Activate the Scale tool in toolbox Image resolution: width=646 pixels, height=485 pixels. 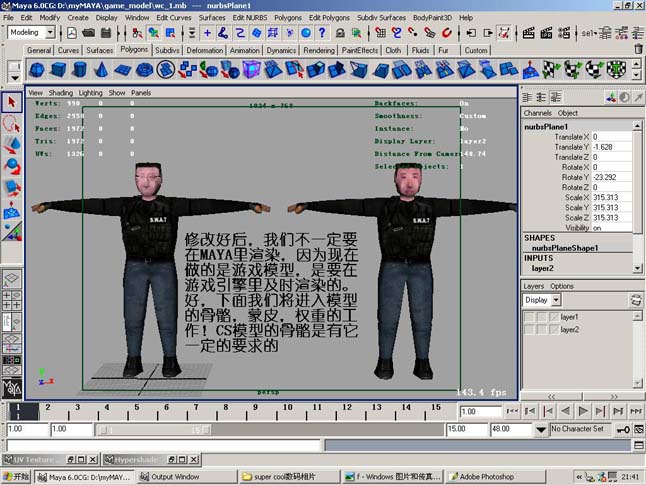12,187
